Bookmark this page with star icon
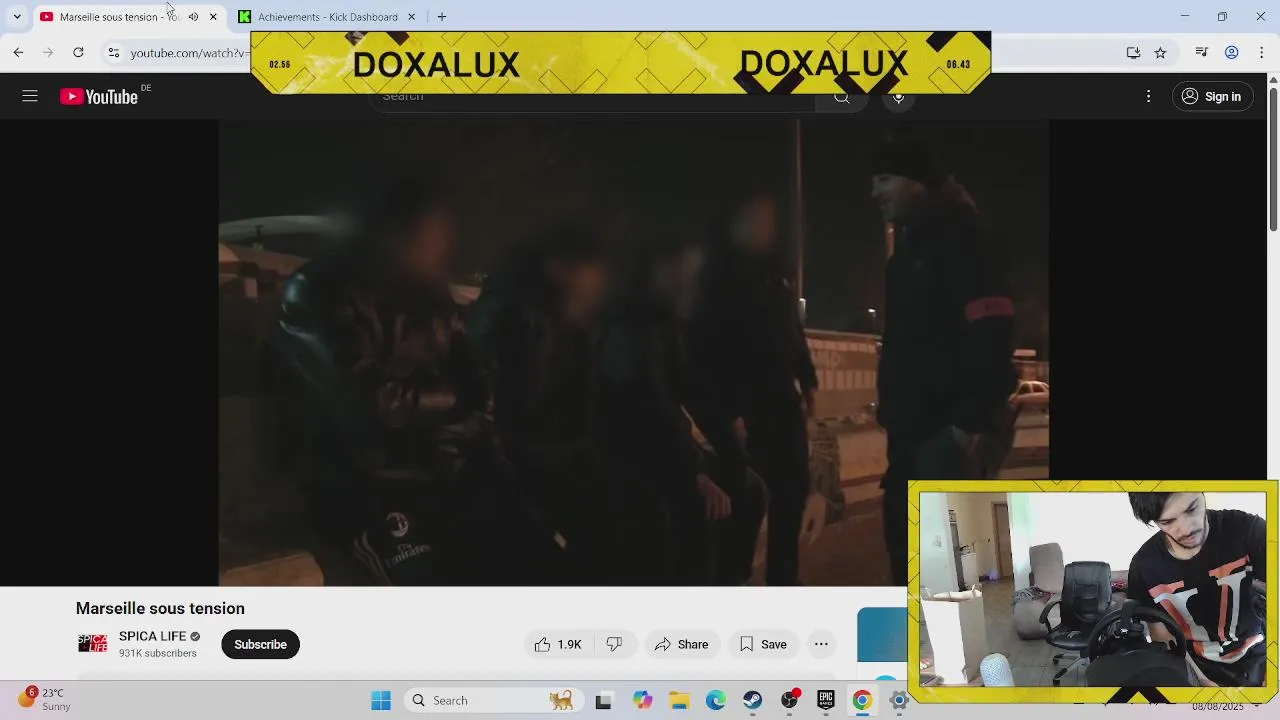This screenshot has width=1280, height=720. click(1160, 52)
